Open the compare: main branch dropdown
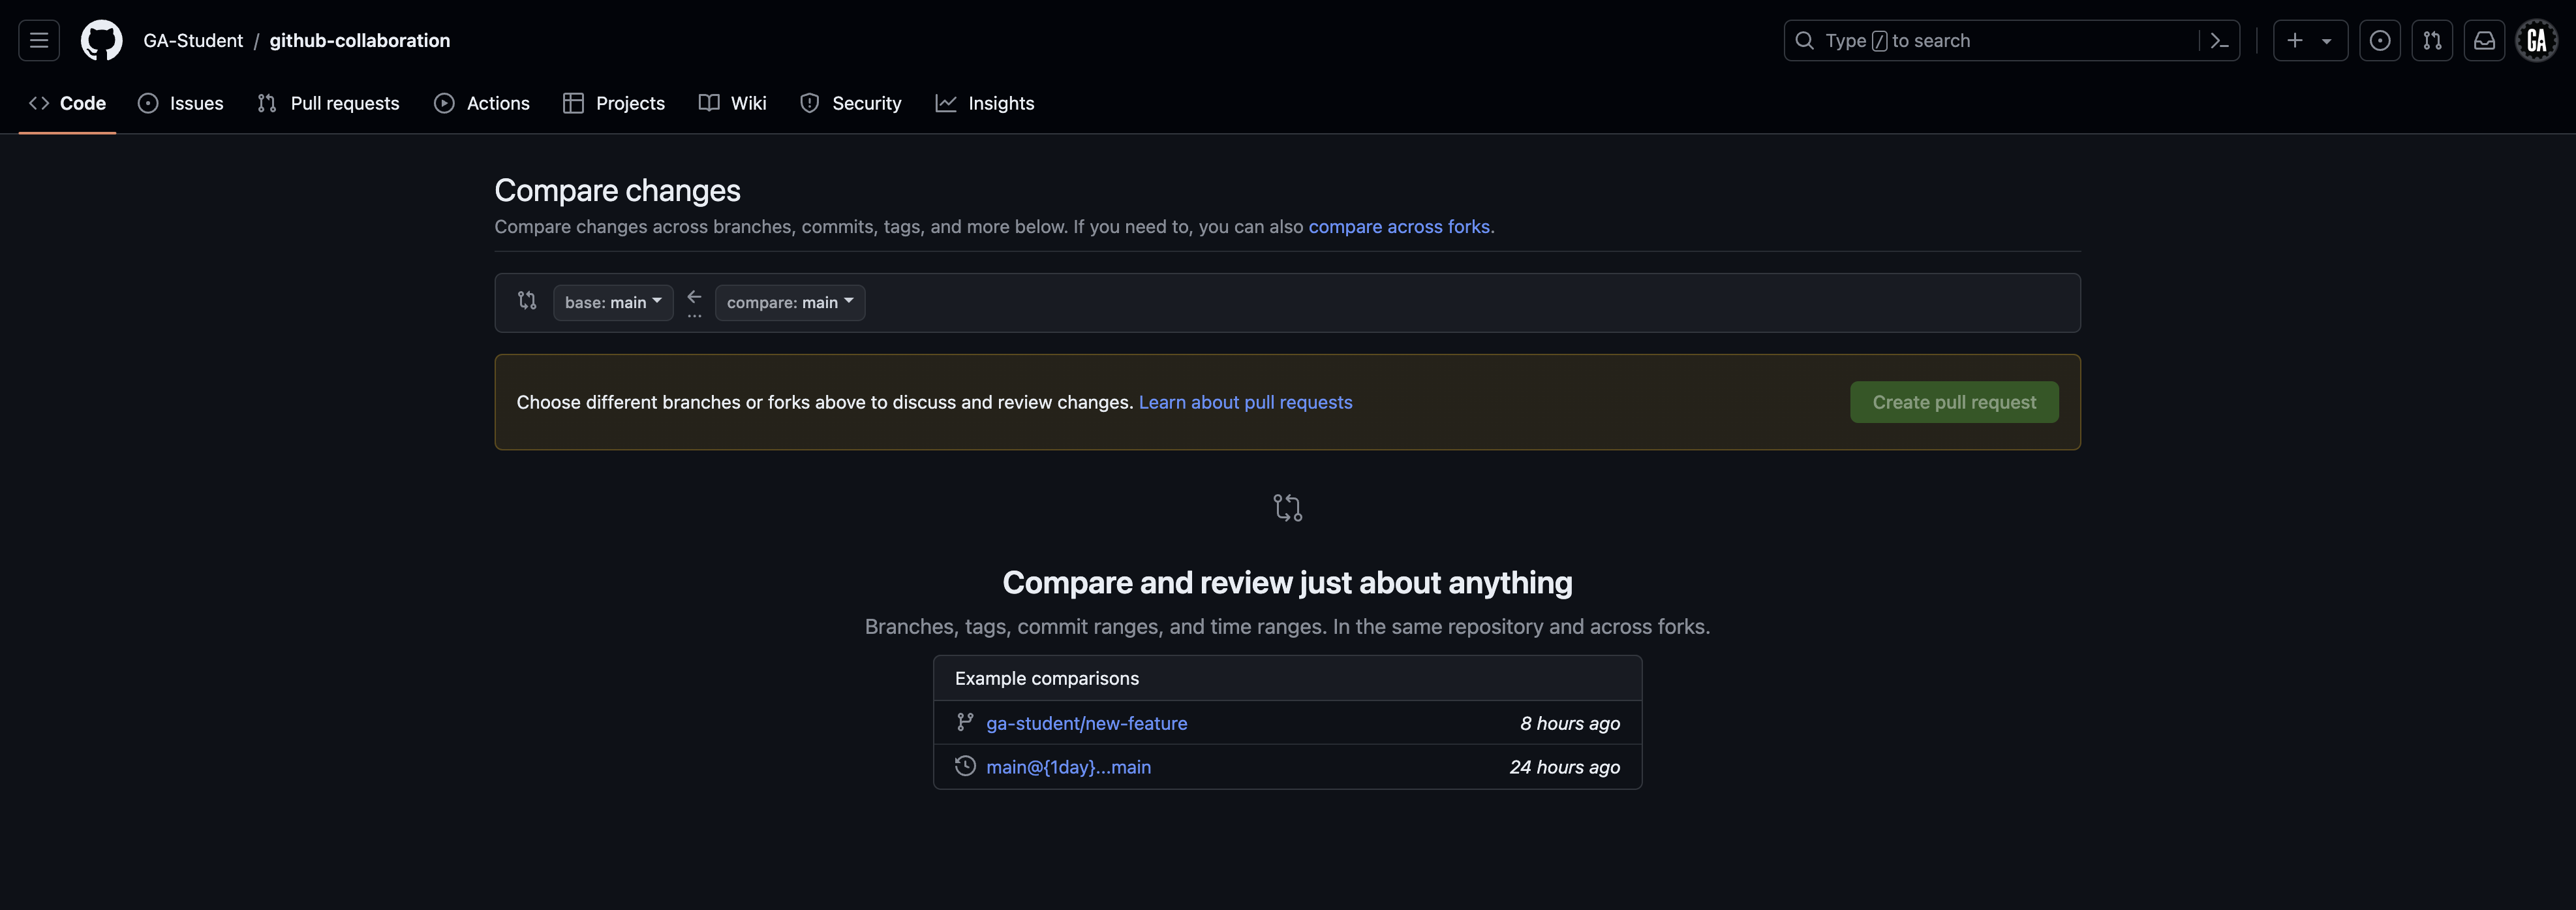The width and height of the screenshot is (2576, 910). [x=789, y=302]
